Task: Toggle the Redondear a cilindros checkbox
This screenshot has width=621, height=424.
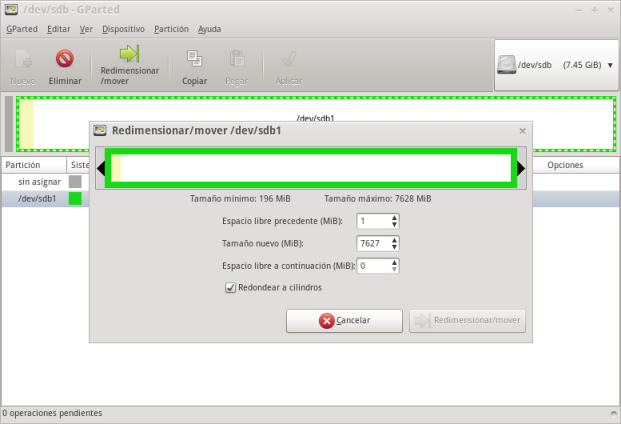Action: (x=231, y=288)
